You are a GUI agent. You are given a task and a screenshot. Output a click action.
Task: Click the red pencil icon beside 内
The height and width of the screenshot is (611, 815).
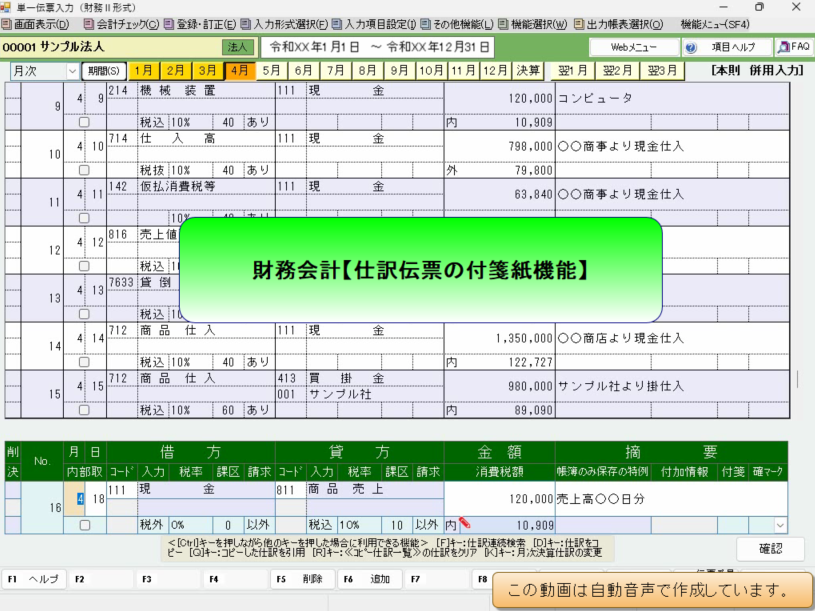coord(465,524)
